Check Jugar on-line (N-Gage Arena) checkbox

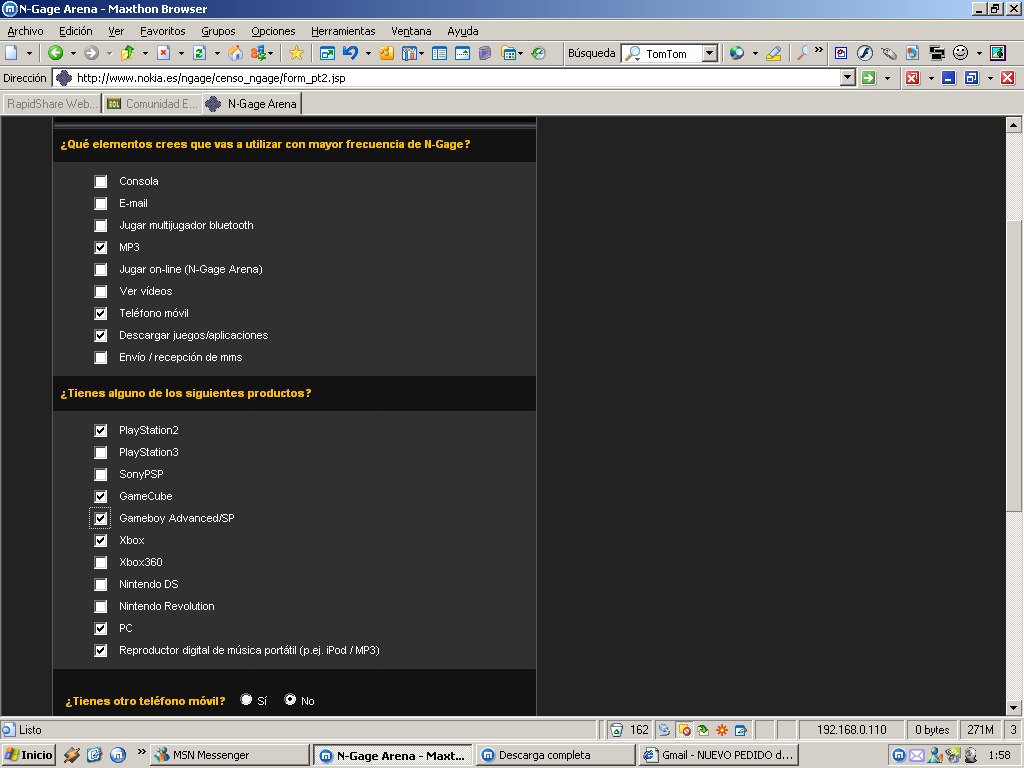pos(101,270)
